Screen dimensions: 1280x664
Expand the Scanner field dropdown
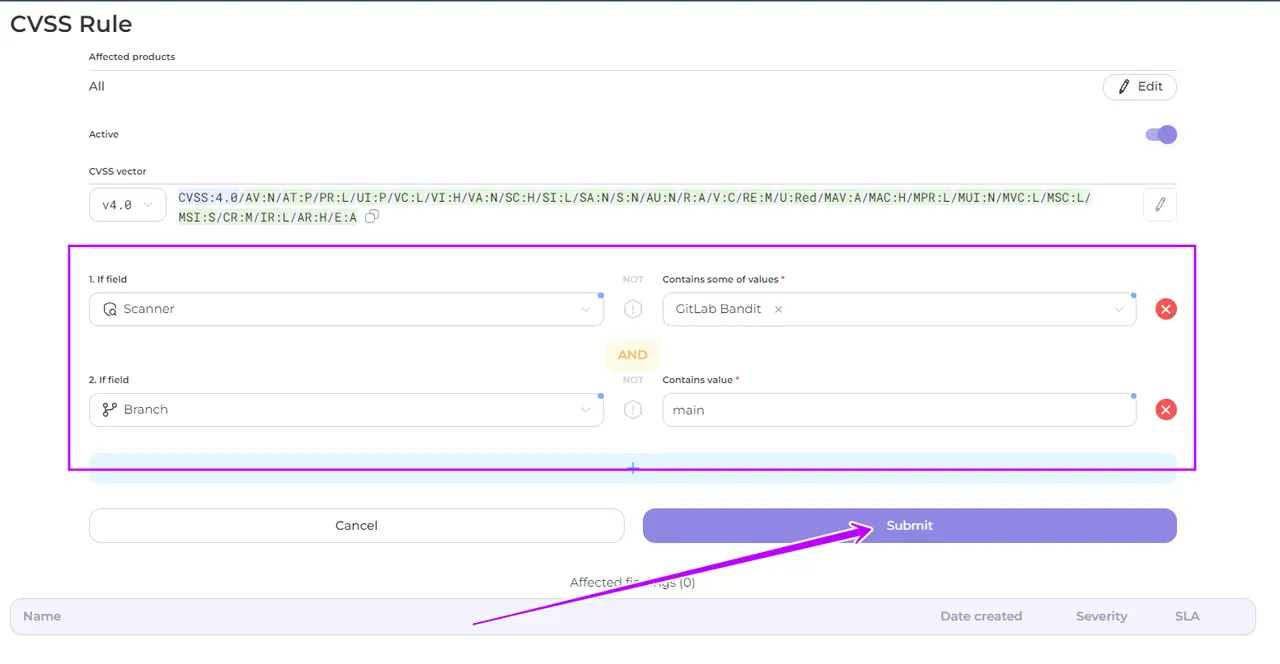coord(585,309)
